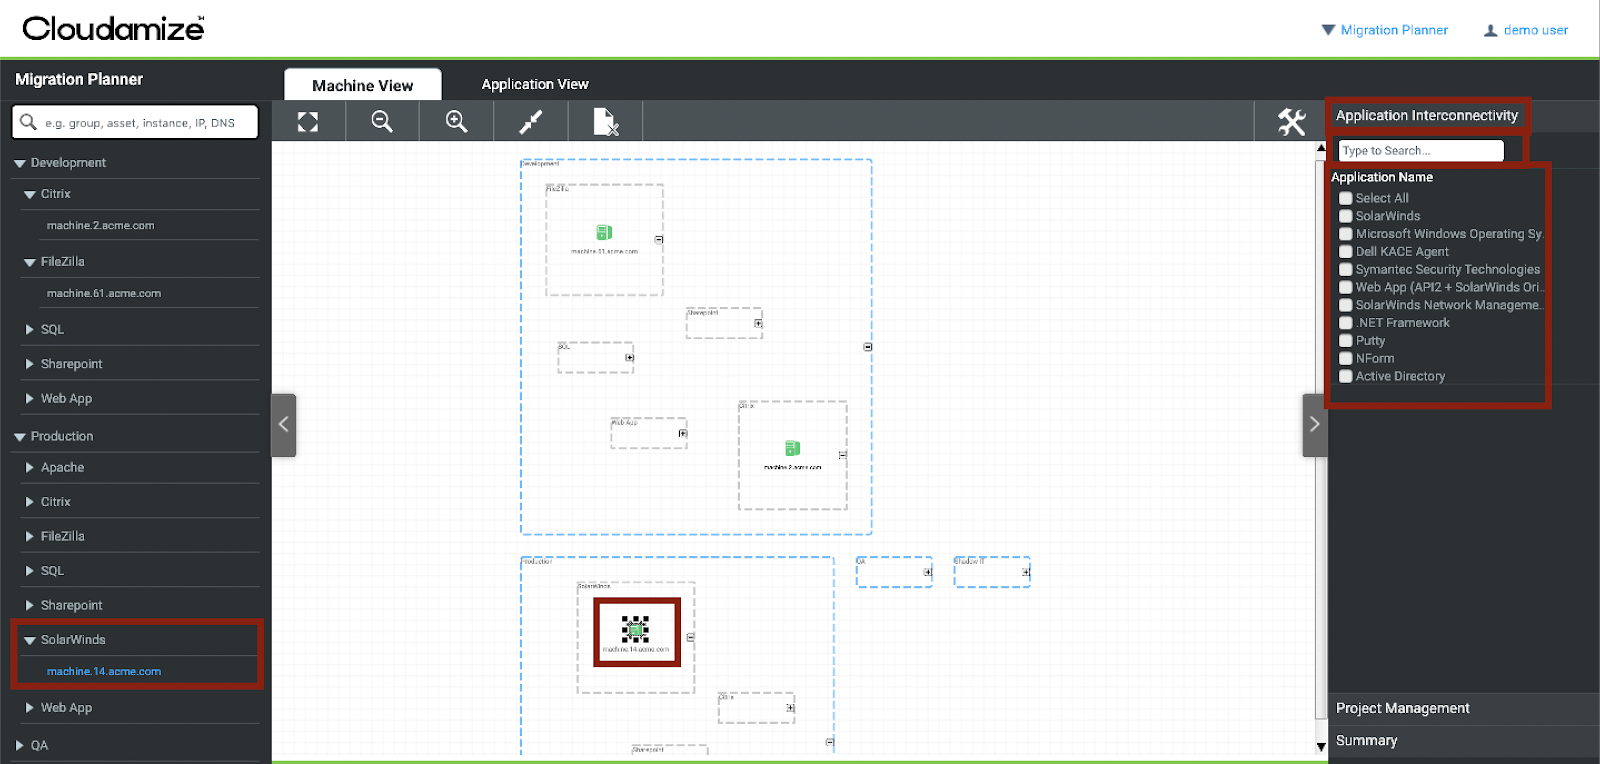Switch to the Application View tab
Image resolution: width=1600 pixels, height=764 pixels.
(535, 84)
